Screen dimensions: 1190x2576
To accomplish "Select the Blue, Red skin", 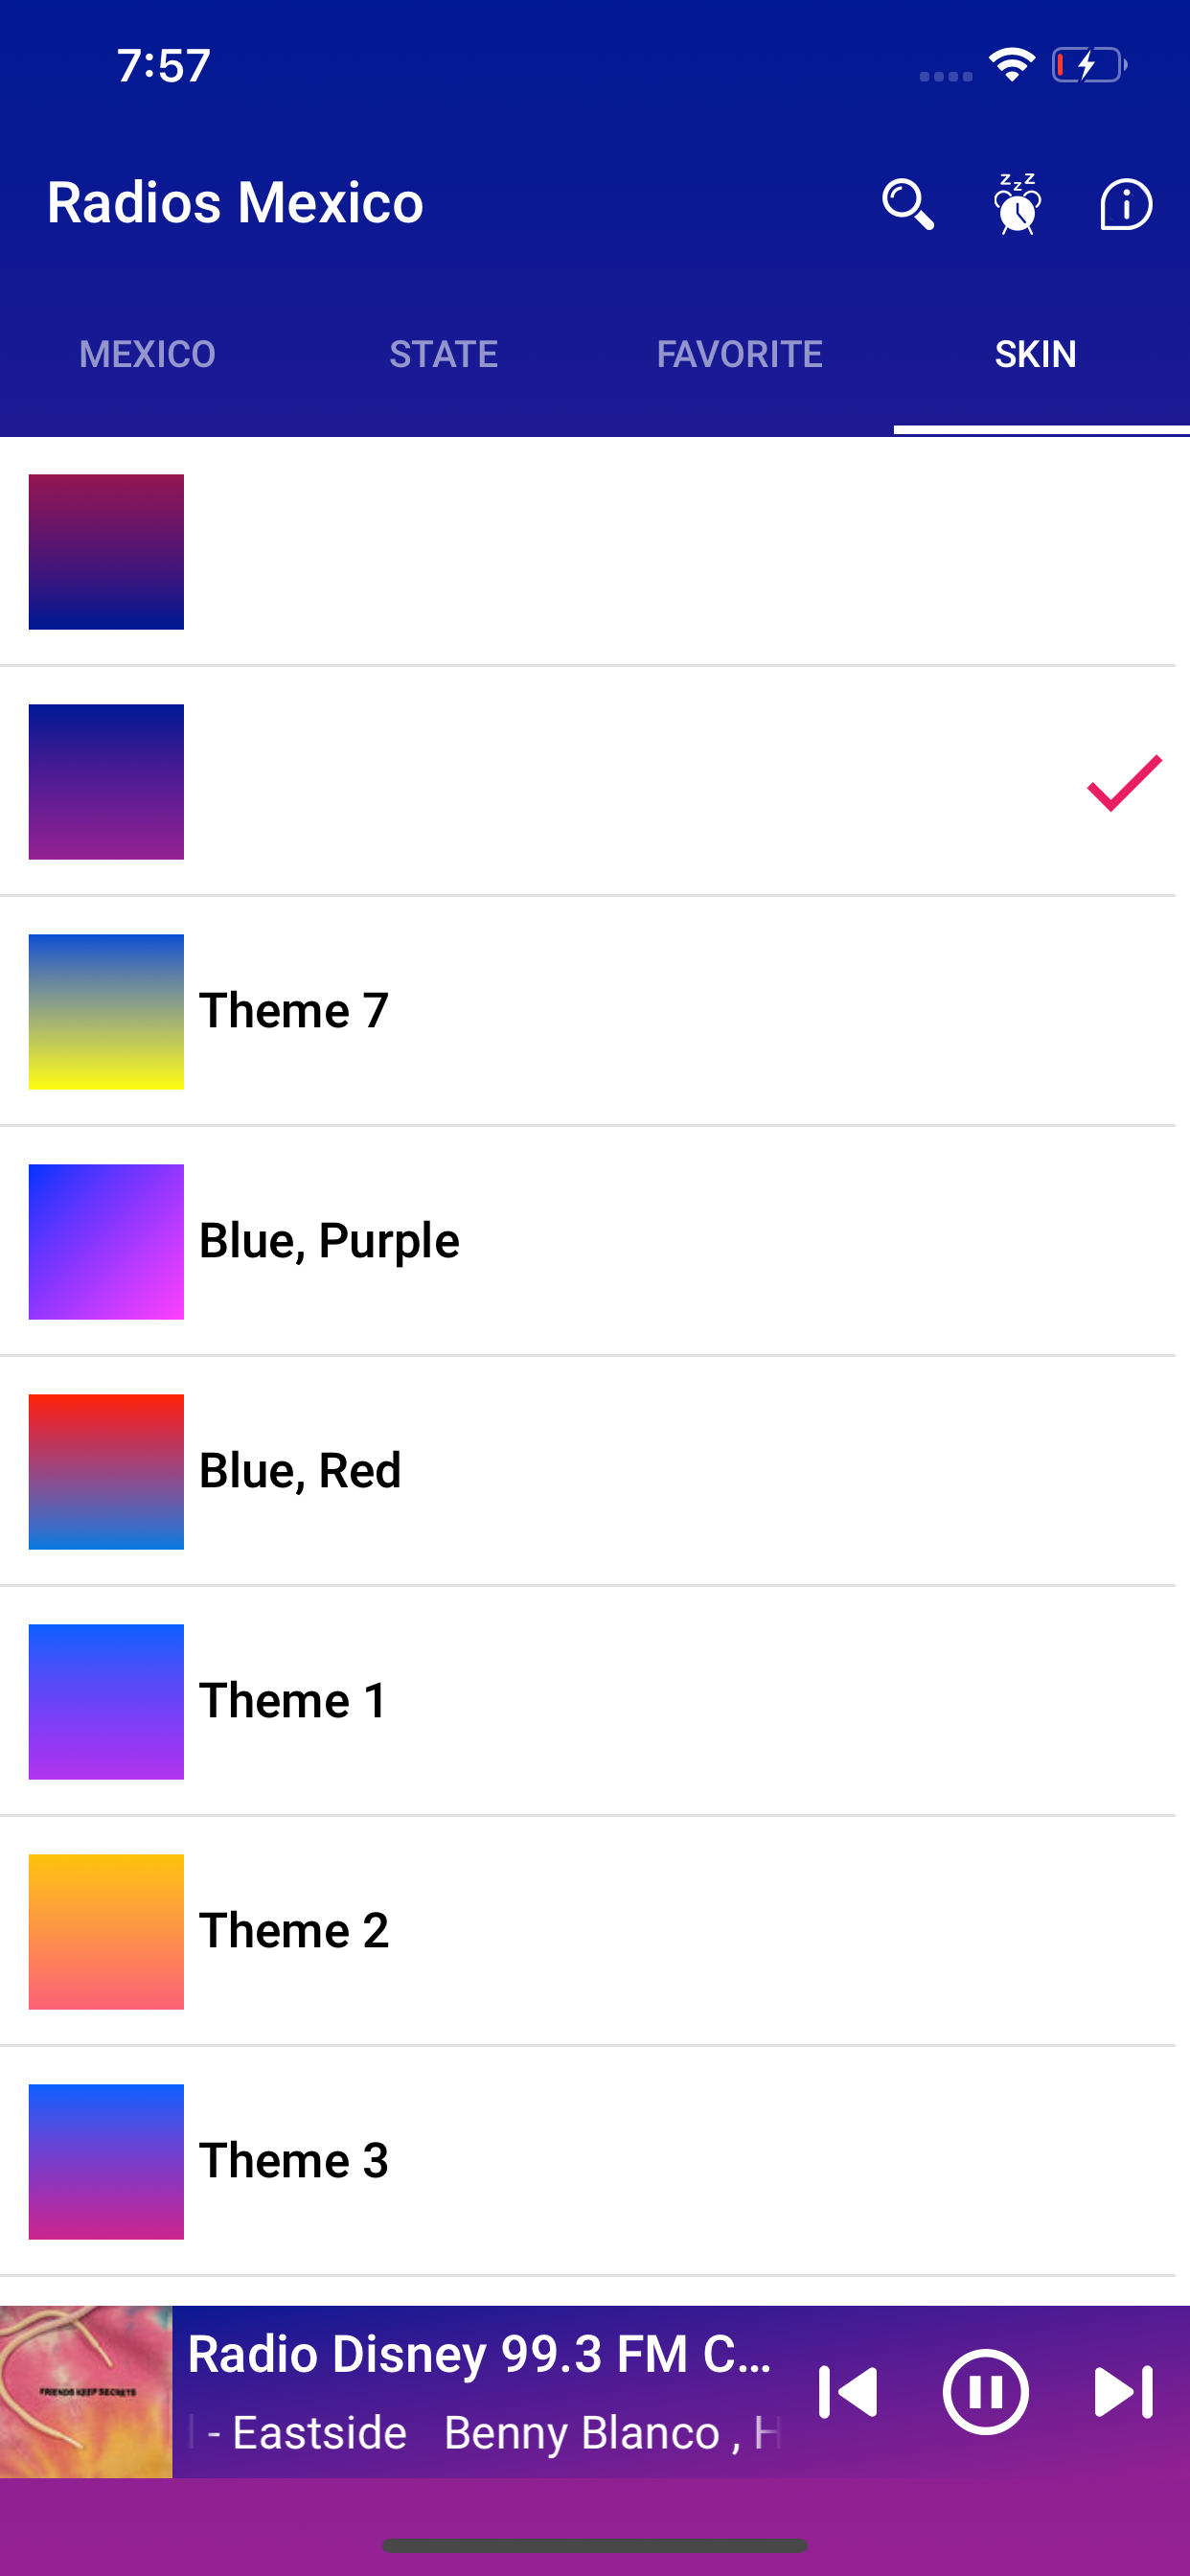I will pos(300,1471).
